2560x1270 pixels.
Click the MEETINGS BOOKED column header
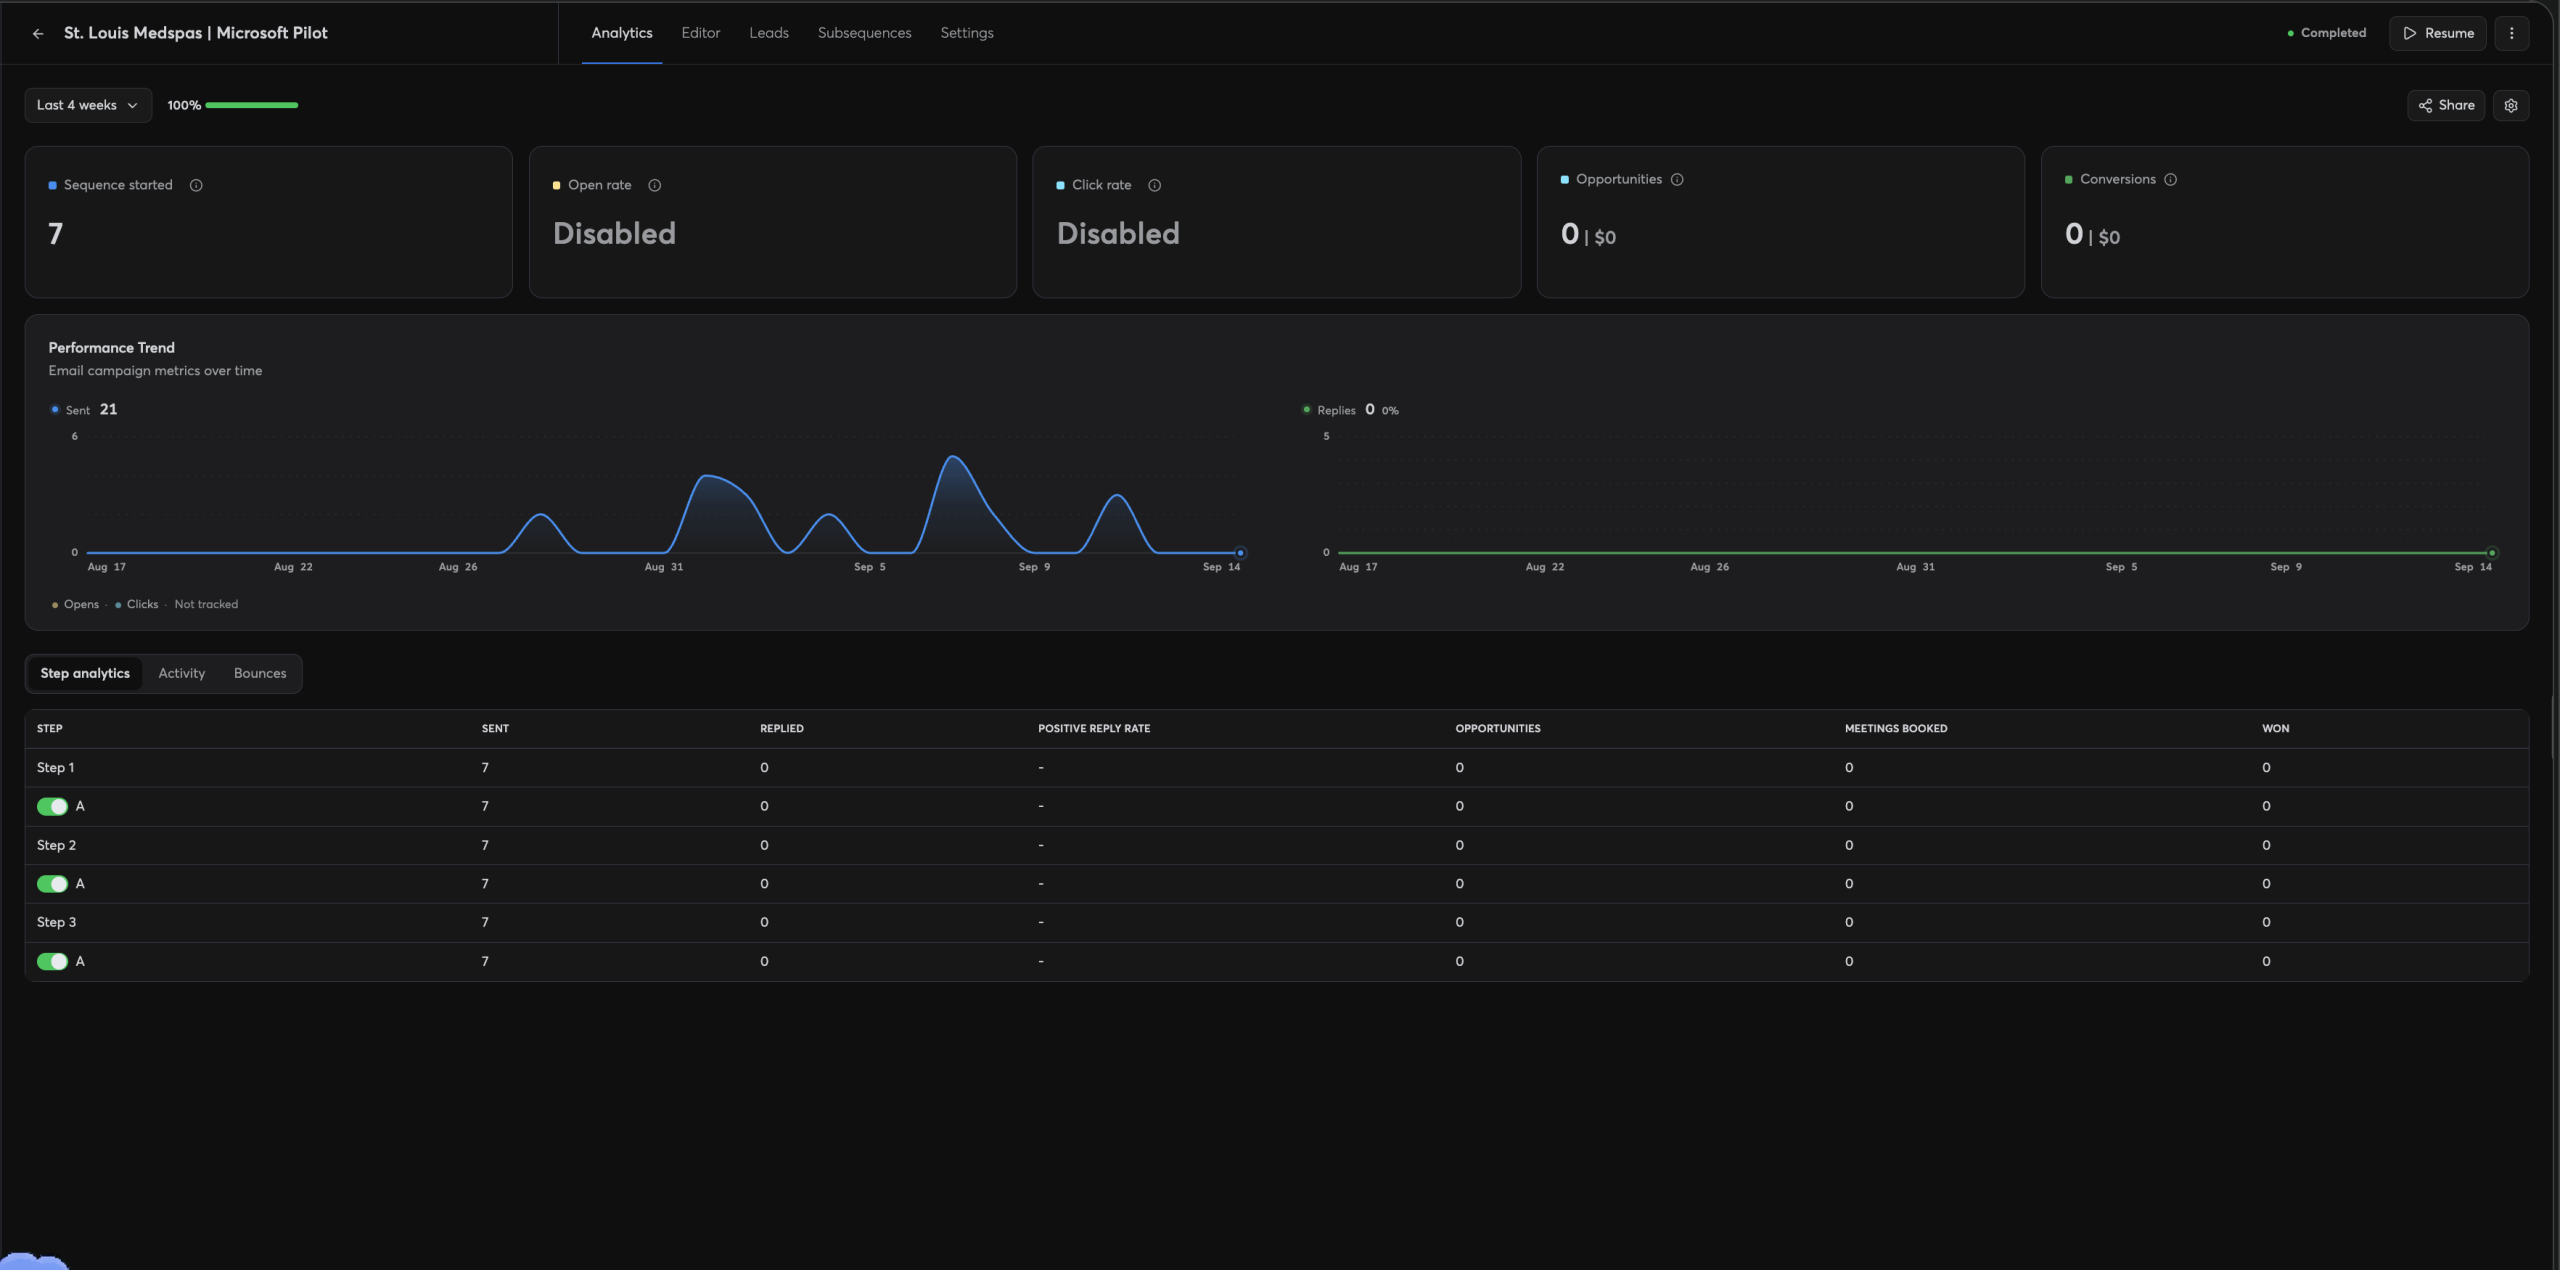(x=1896, y=728)
